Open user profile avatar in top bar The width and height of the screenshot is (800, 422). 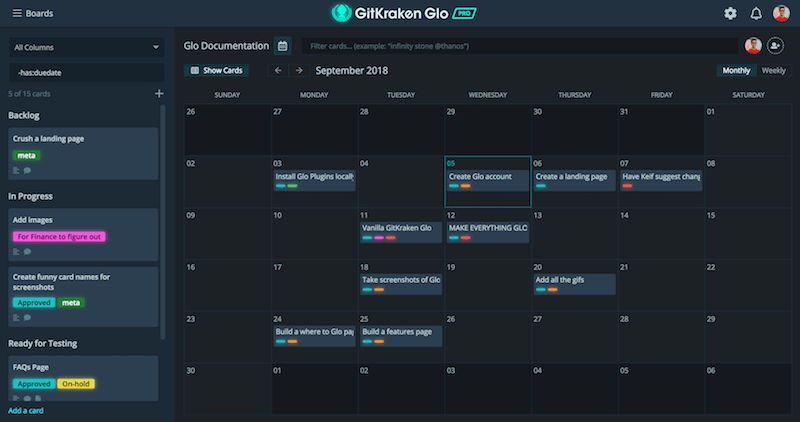click(x=781, y=13)
